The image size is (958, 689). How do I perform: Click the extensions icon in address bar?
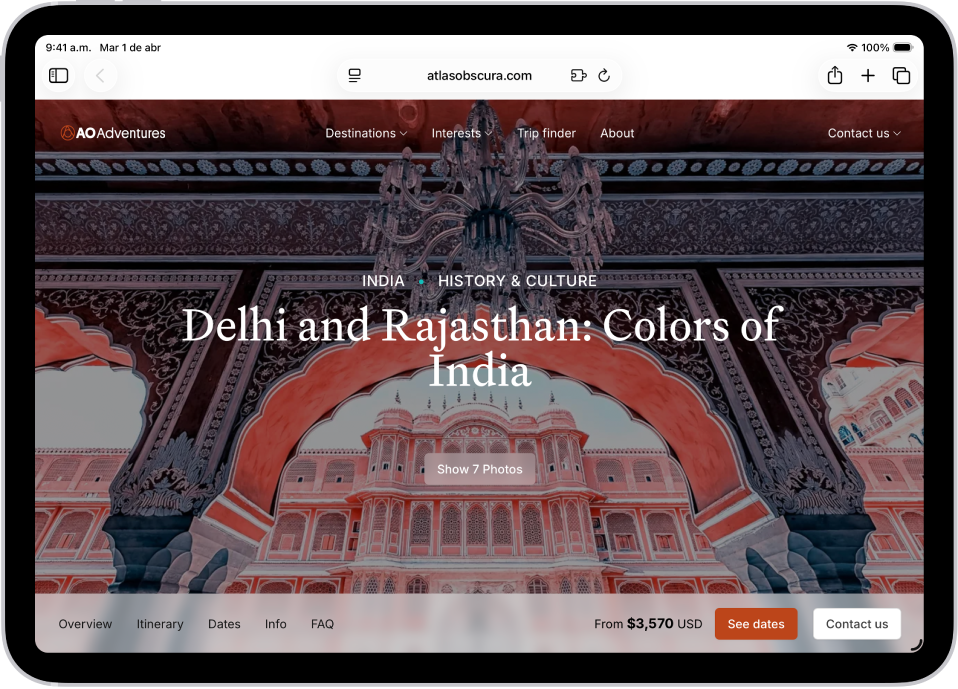point(578,76)
